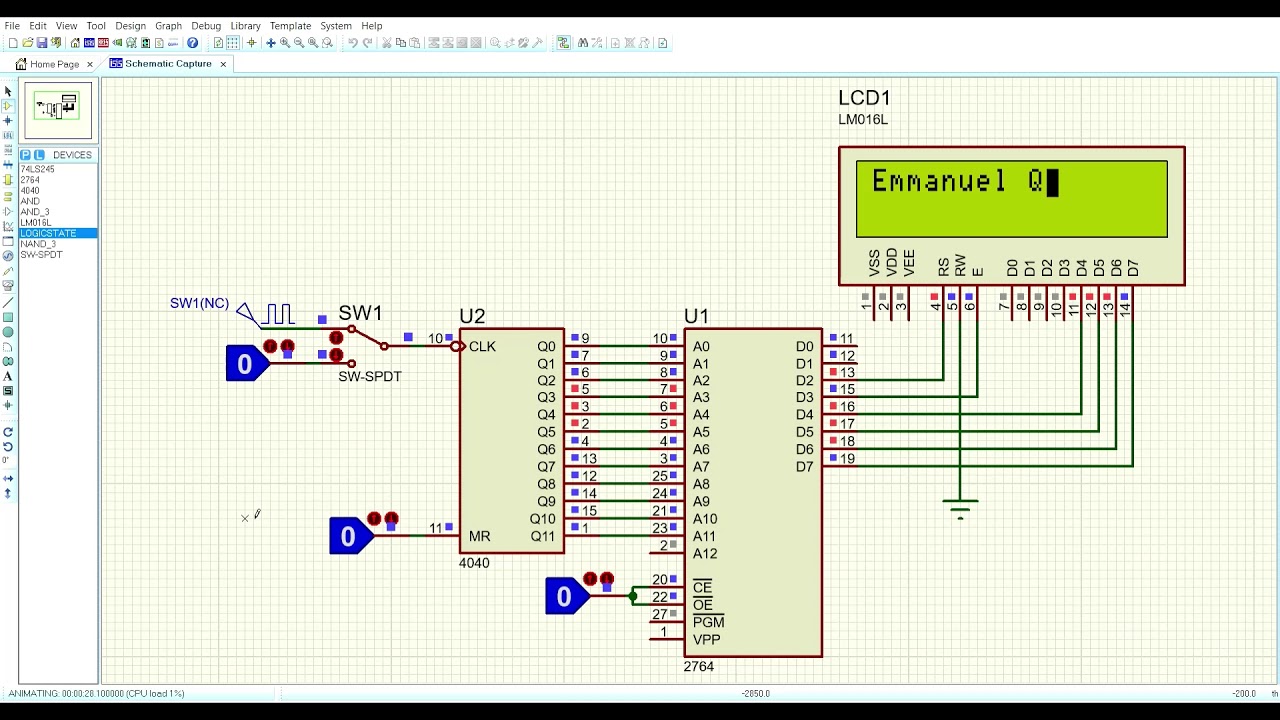Select SW-SPDT in the devices list
The width and height of the screenshot is (1280, 720).
(58, 255)
